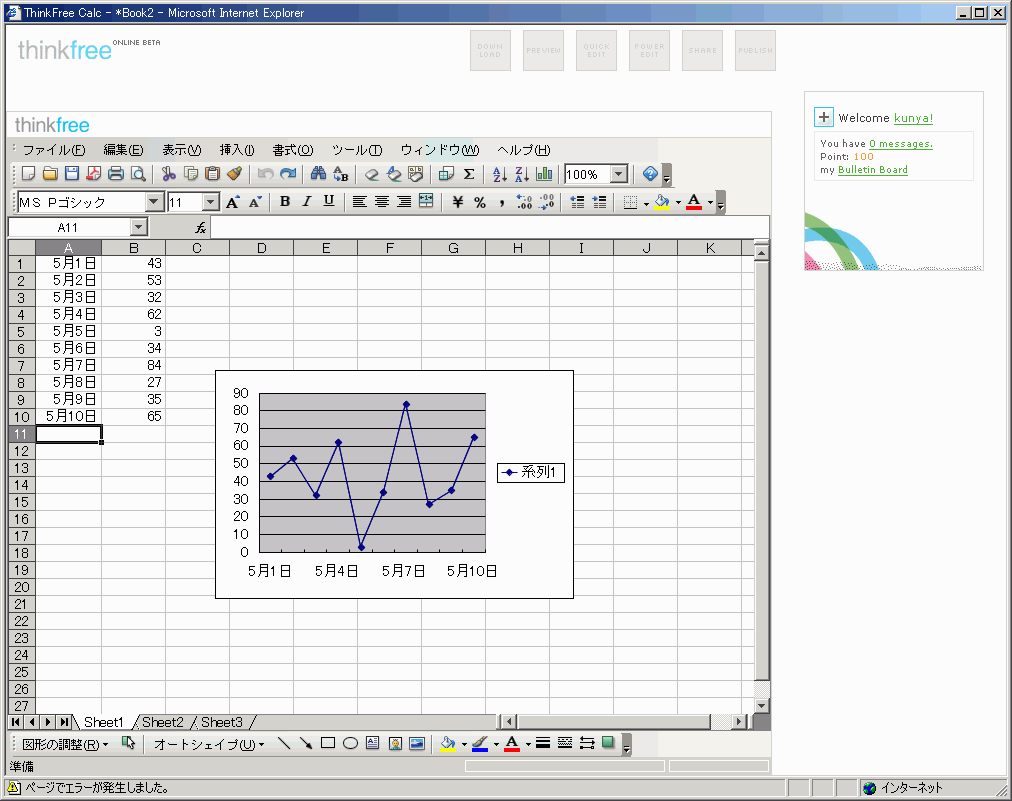Click the Find binoculars icon
The width and height of the screenshot is (1012, 801).
(318, 174)
